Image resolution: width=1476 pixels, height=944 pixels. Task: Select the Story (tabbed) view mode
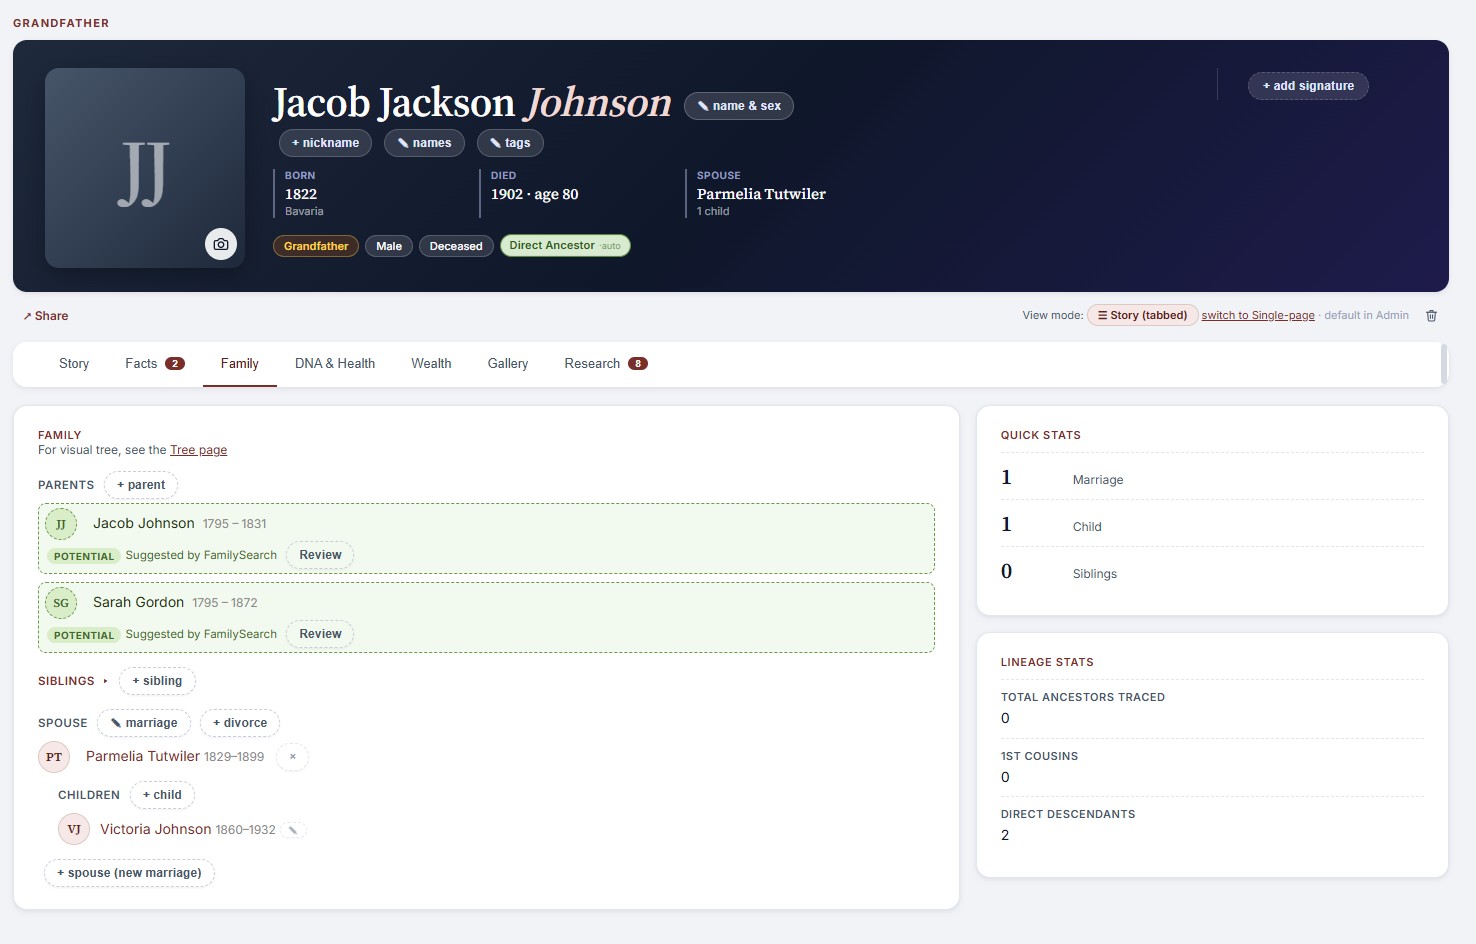pos(1142,315)
